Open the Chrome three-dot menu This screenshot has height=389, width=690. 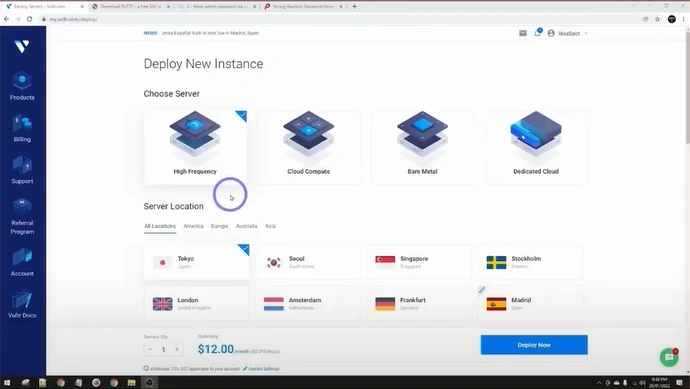click(683, 19)
